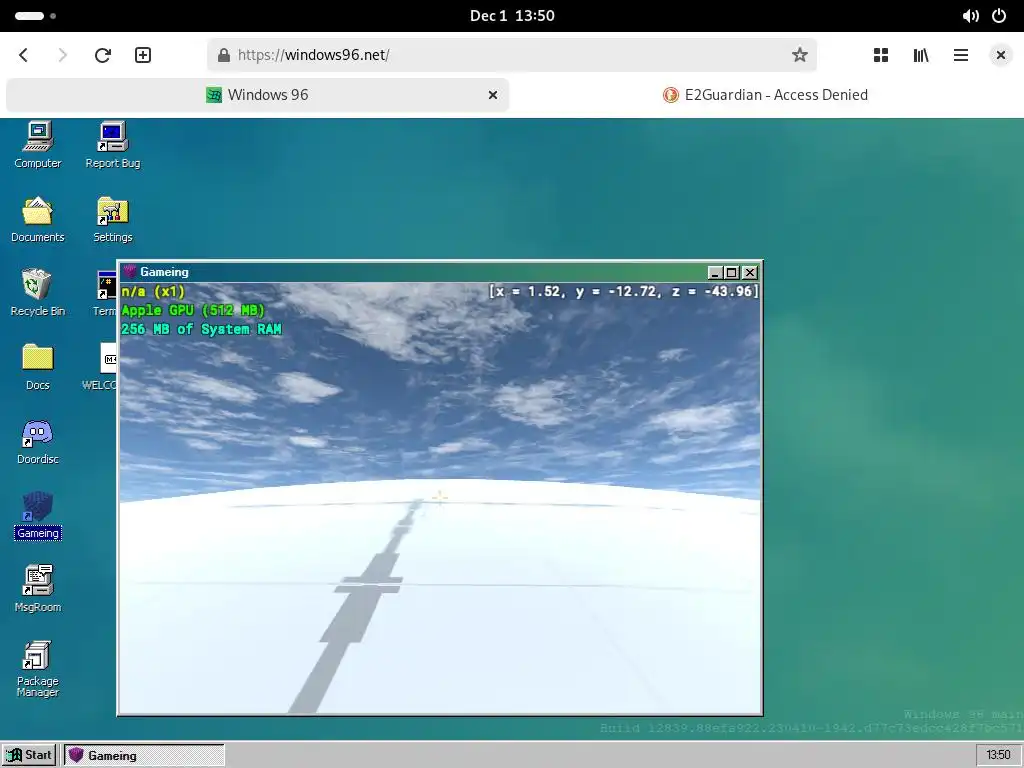Open the browser library/bookmarks panel
Viewport: 1024px width, 768px height.
[x=921, y=55]
